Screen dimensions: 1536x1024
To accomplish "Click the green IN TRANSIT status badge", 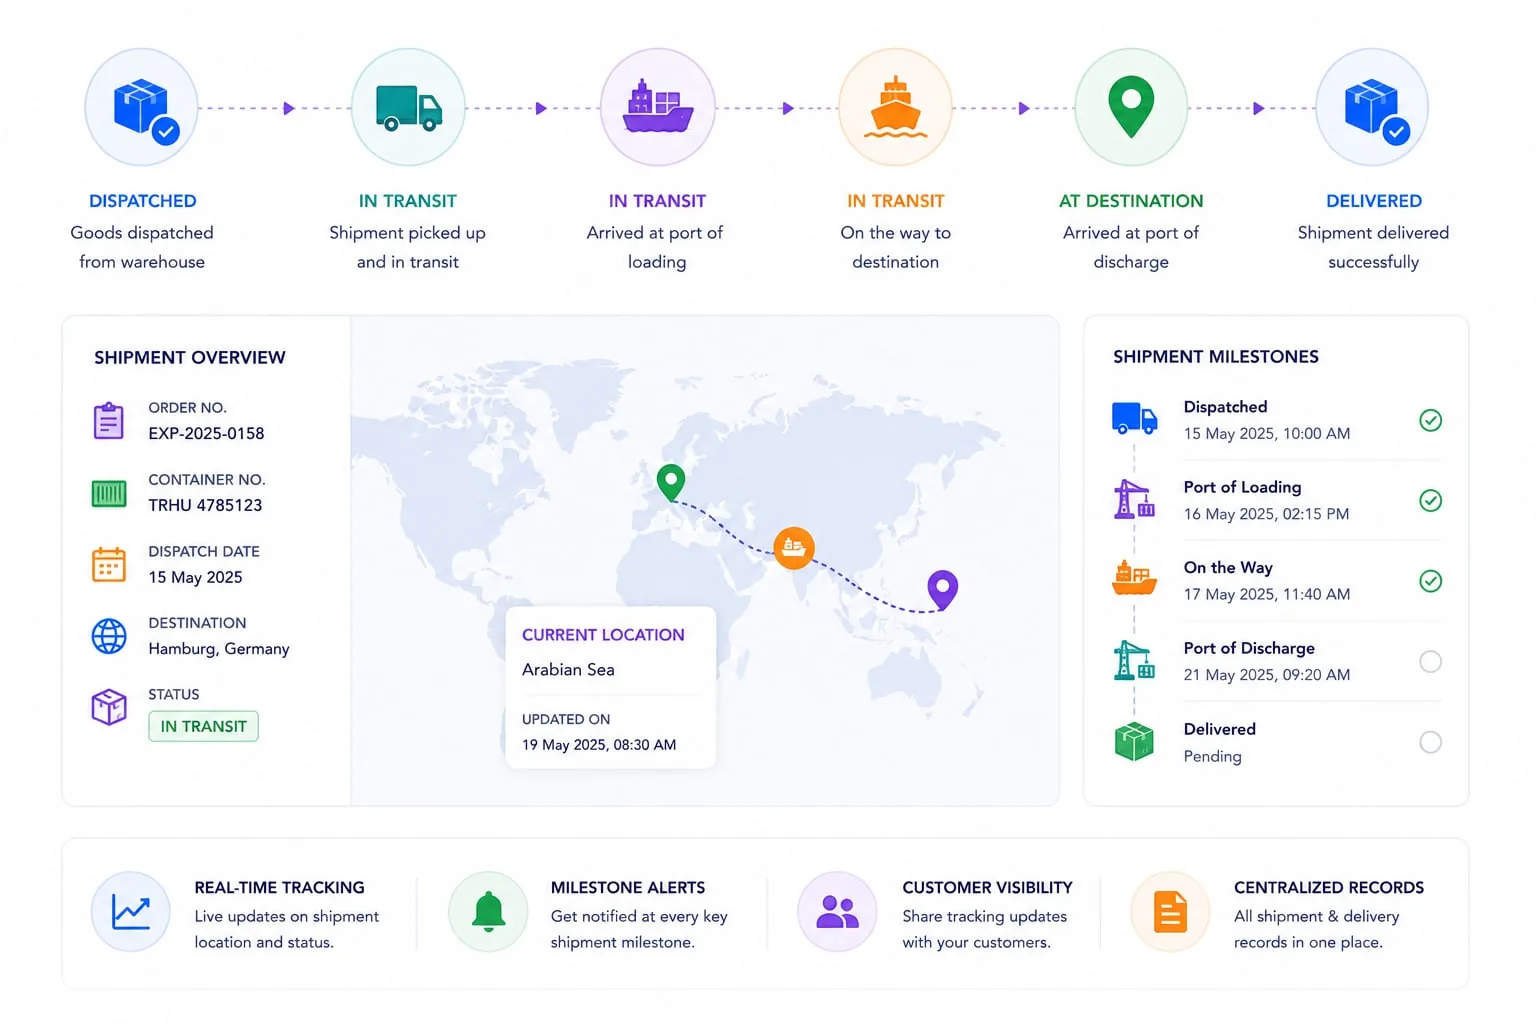I will pyautogui.click(x=204, y=726).
